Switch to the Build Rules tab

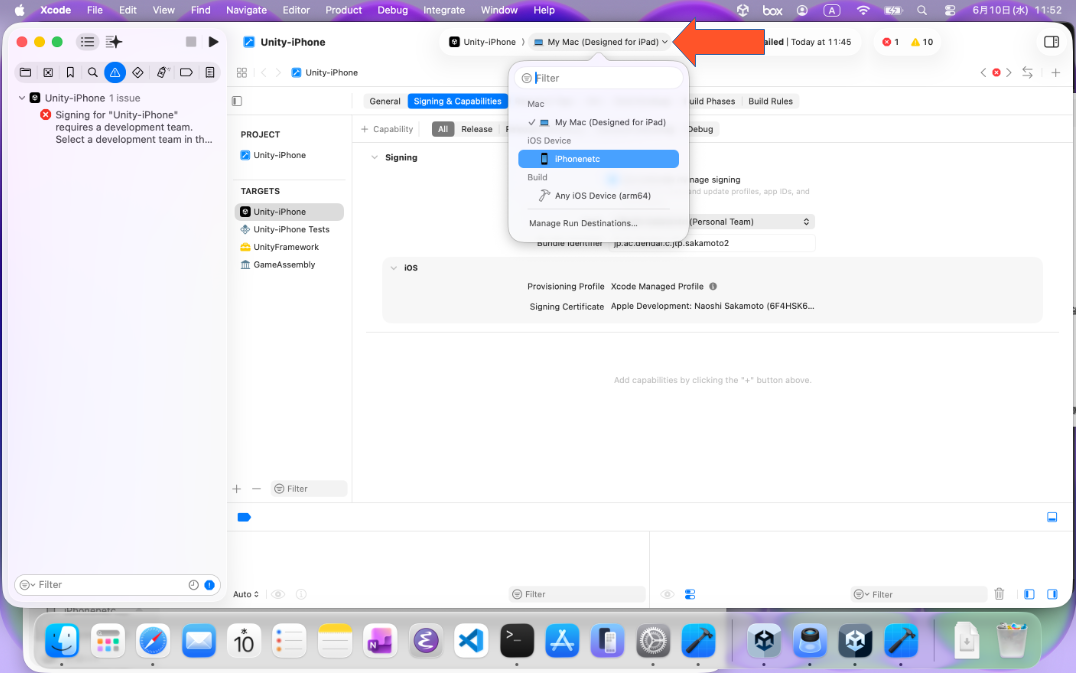770,101
